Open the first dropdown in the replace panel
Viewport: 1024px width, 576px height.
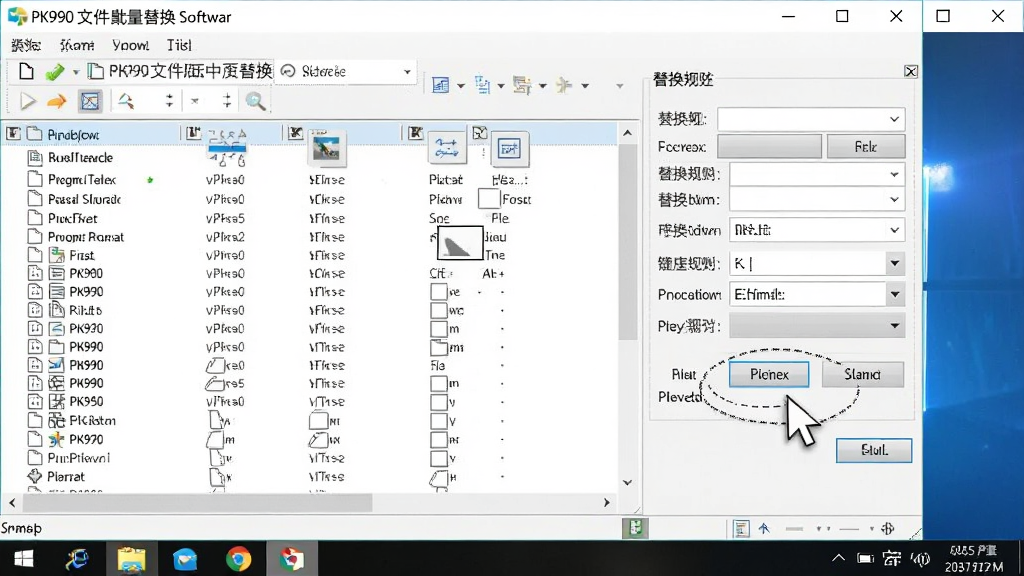coord(894,120)
